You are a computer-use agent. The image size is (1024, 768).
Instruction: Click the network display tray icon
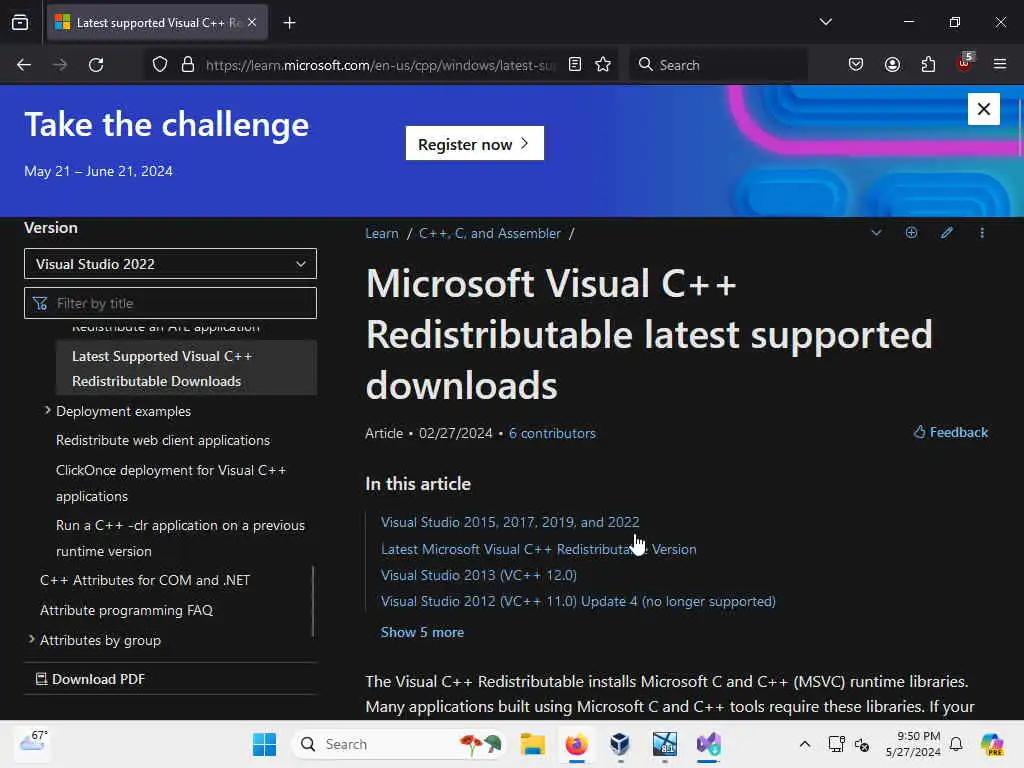coord(836,744)
